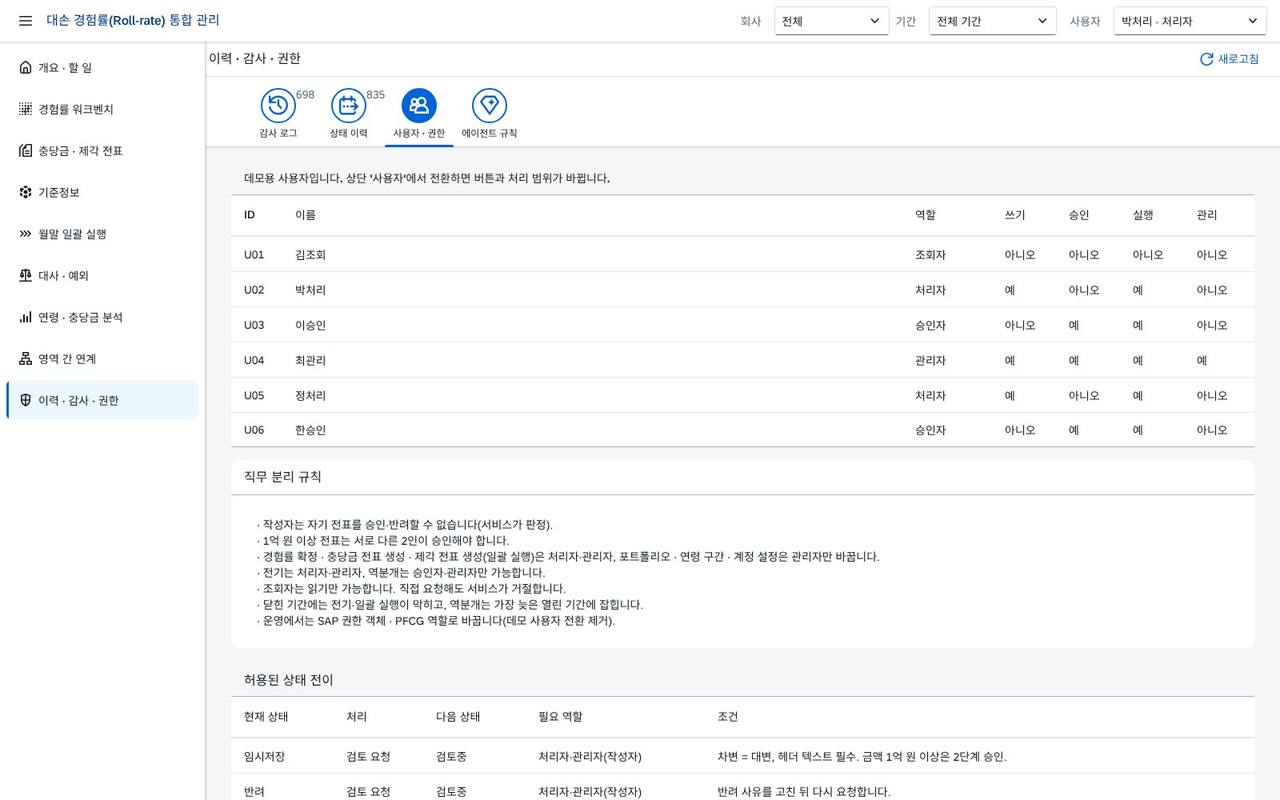Click the 새로고침 button label
1280x800 pixels.
tap(1238, 59)
